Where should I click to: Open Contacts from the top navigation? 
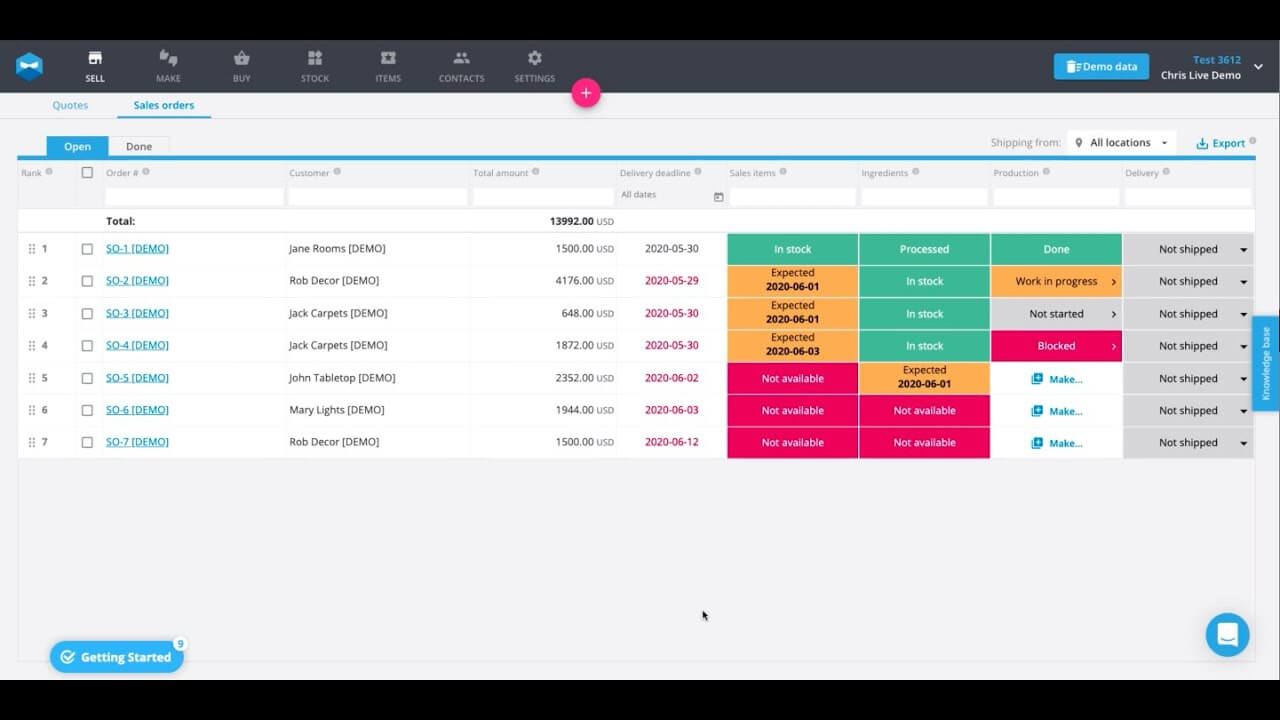coord(461,66)
